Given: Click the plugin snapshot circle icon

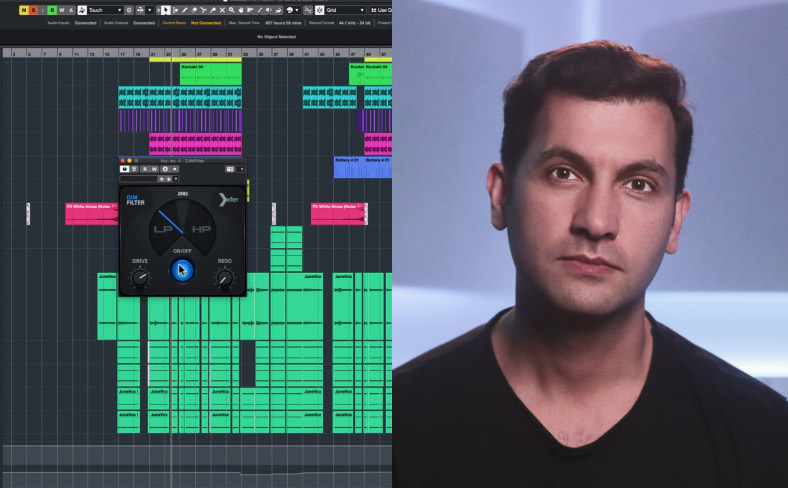Looking at the screenshot, I should point(165,169).
